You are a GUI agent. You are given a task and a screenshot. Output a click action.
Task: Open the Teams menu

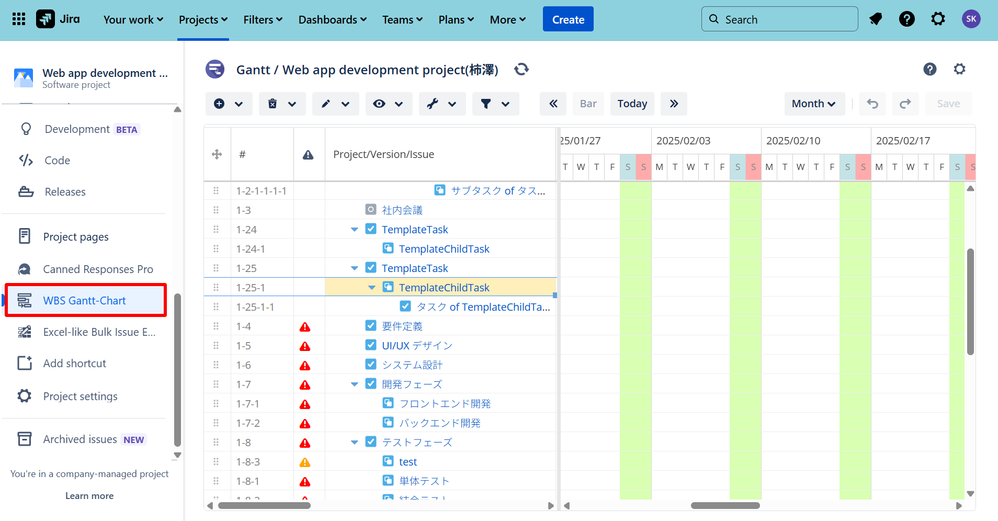[x=402, y=20]
